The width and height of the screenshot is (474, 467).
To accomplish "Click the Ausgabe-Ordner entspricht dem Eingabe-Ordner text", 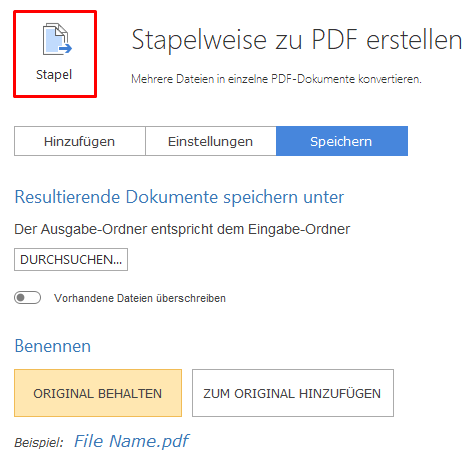I will pos(195,229).
